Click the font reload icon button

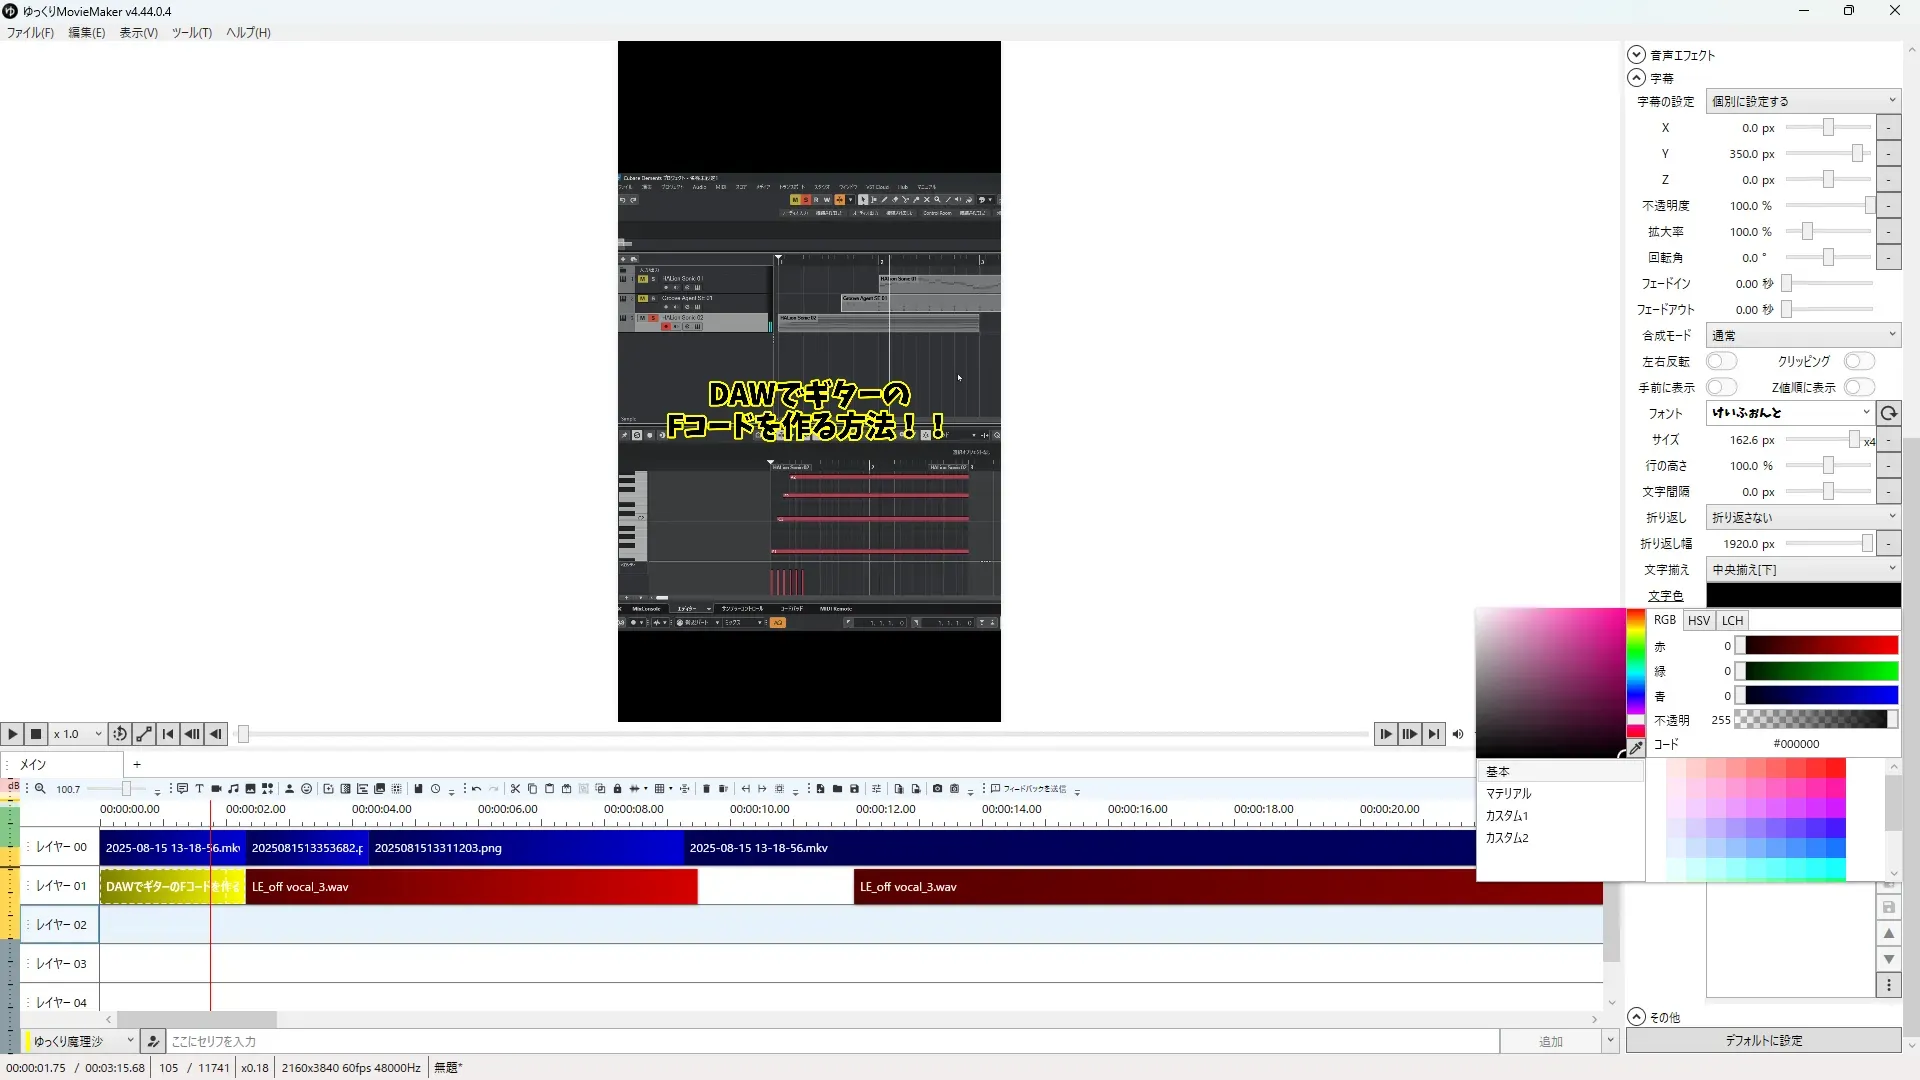[x=1888, y=413]
